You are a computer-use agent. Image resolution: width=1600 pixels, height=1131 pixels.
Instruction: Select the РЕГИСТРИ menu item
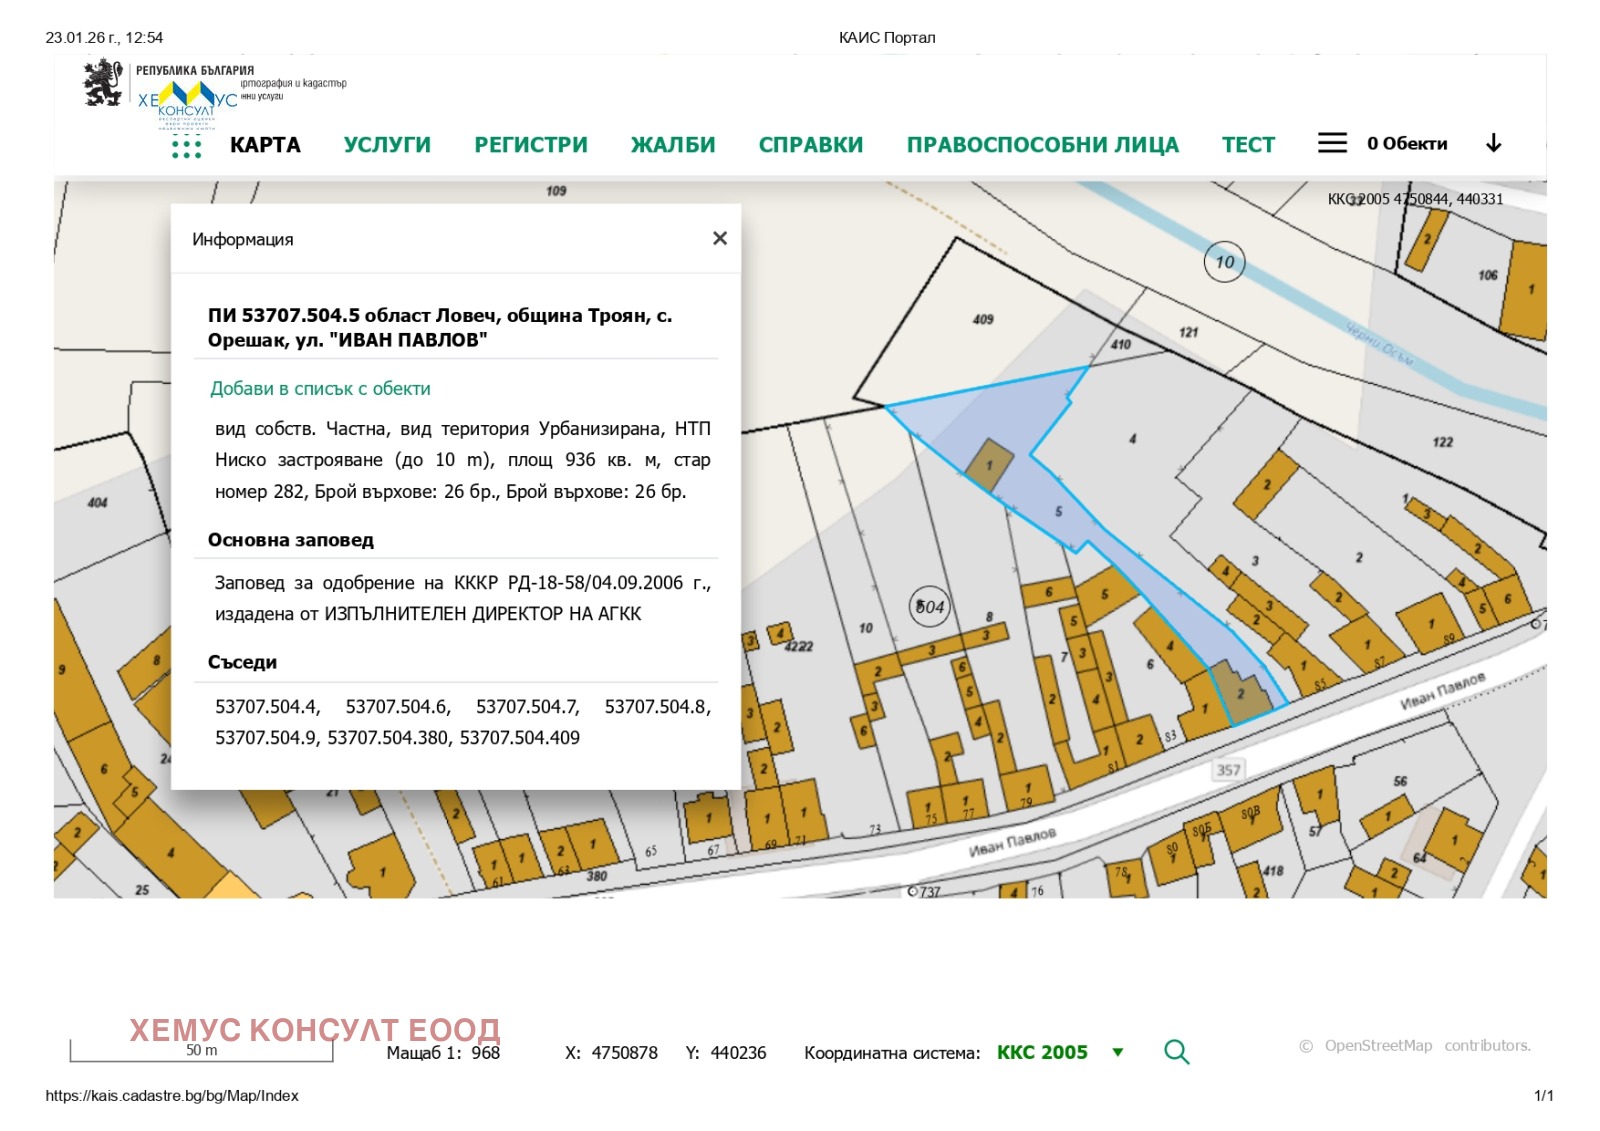(531, 144)
